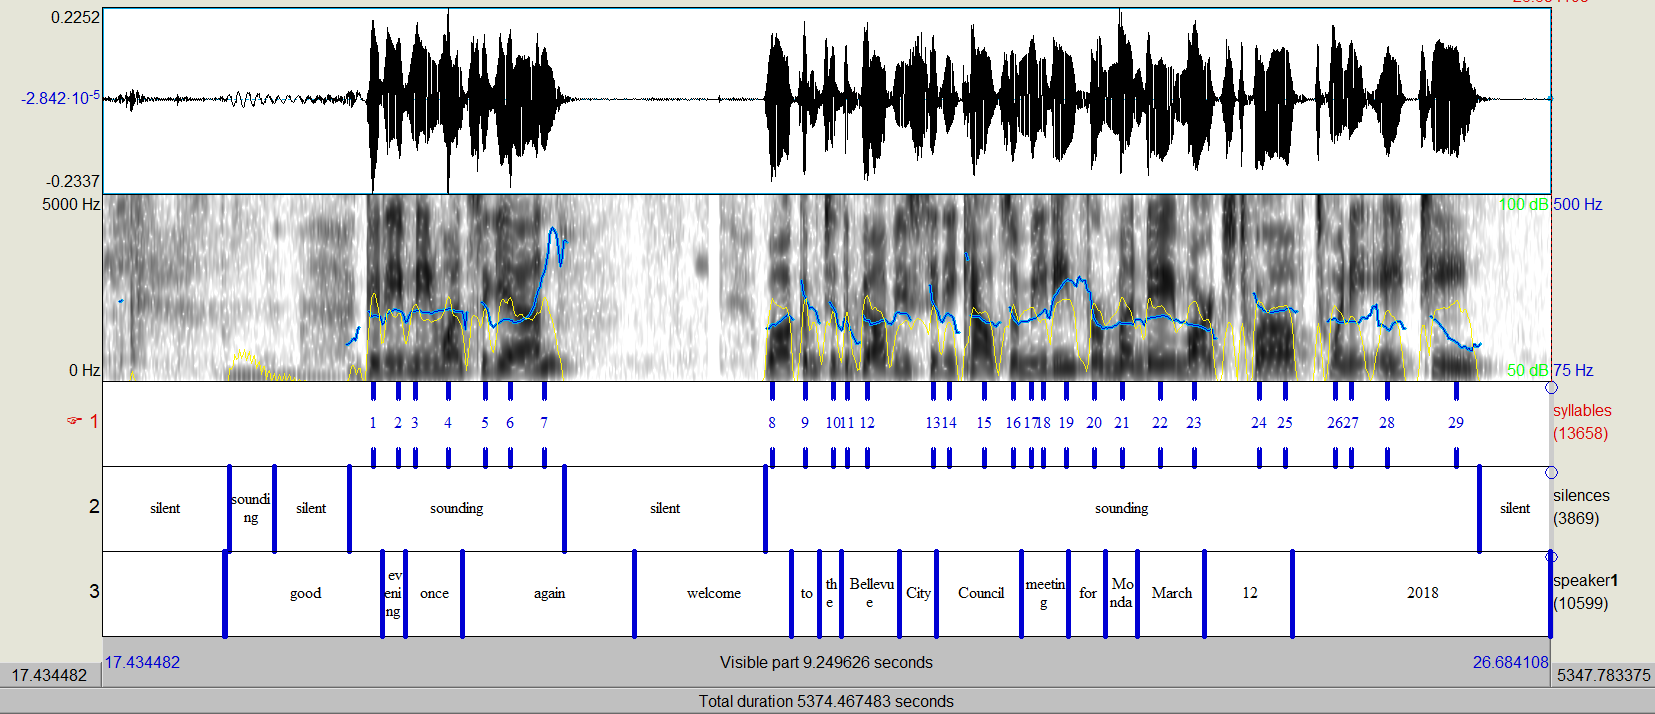Image resolution: width=1655 pixels, height=714 pixels.
Task: Click the -0.2337 waveform minimum amplitude value
Action: pos(73,181)
